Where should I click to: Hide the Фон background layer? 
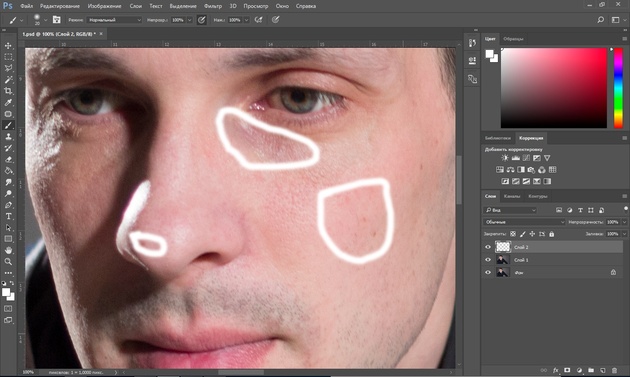[x=488, y=273]
